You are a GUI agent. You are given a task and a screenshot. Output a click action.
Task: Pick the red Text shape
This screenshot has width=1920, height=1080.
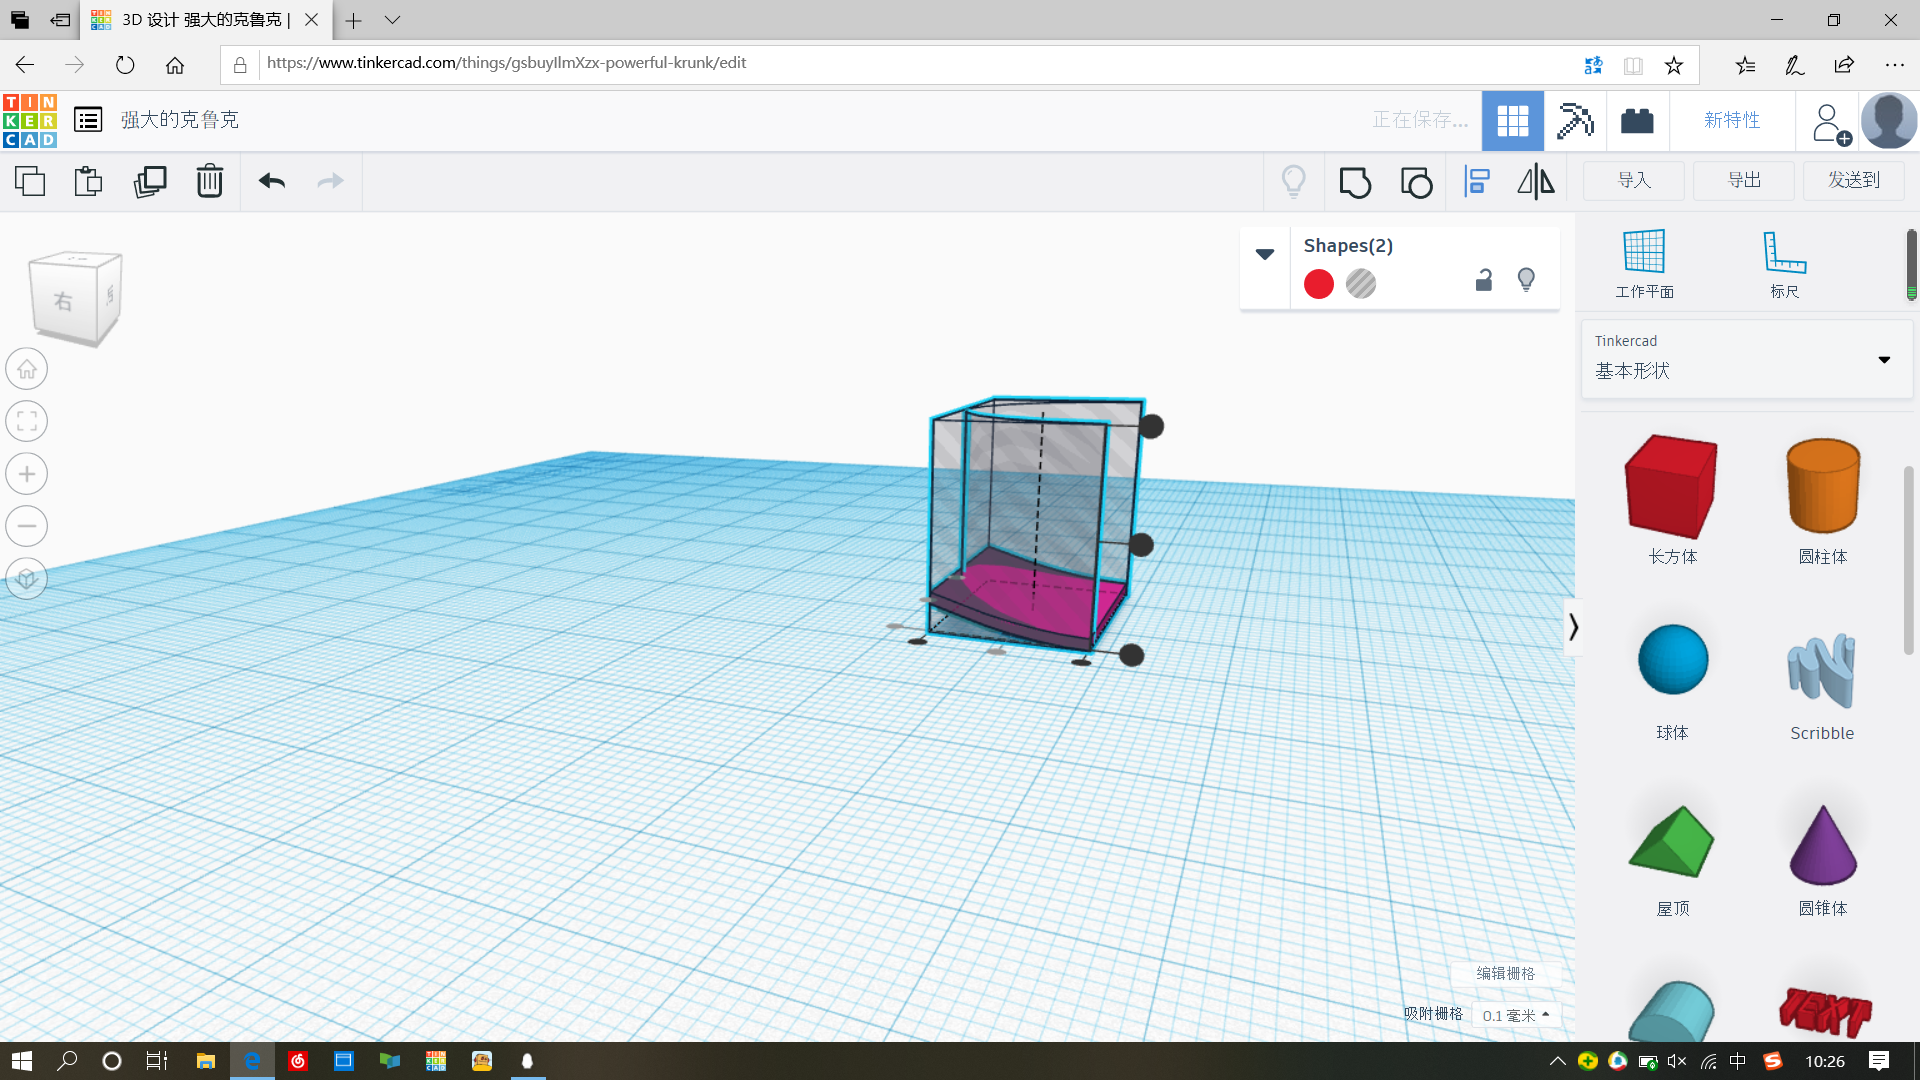(1825, 1012)
